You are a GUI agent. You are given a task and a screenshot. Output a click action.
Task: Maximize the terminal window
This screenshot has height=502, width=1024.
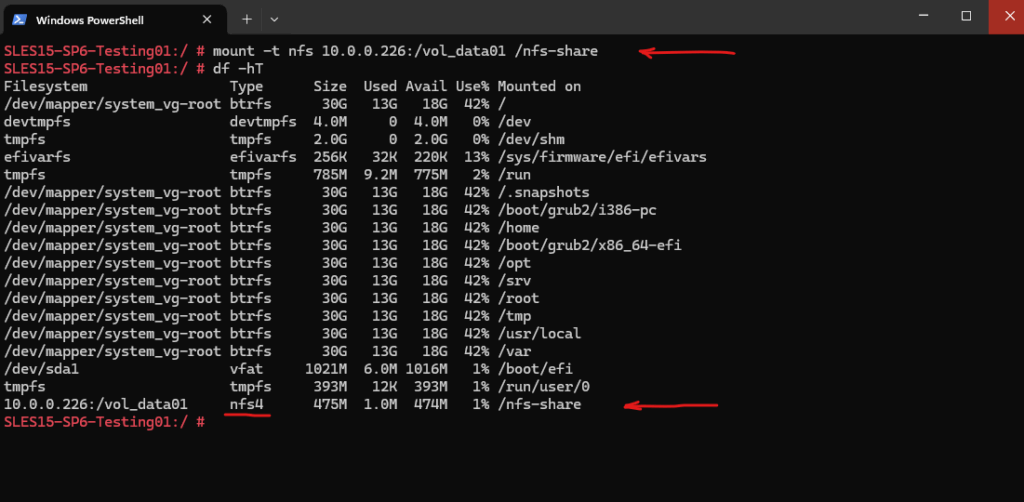coord(966,16)
